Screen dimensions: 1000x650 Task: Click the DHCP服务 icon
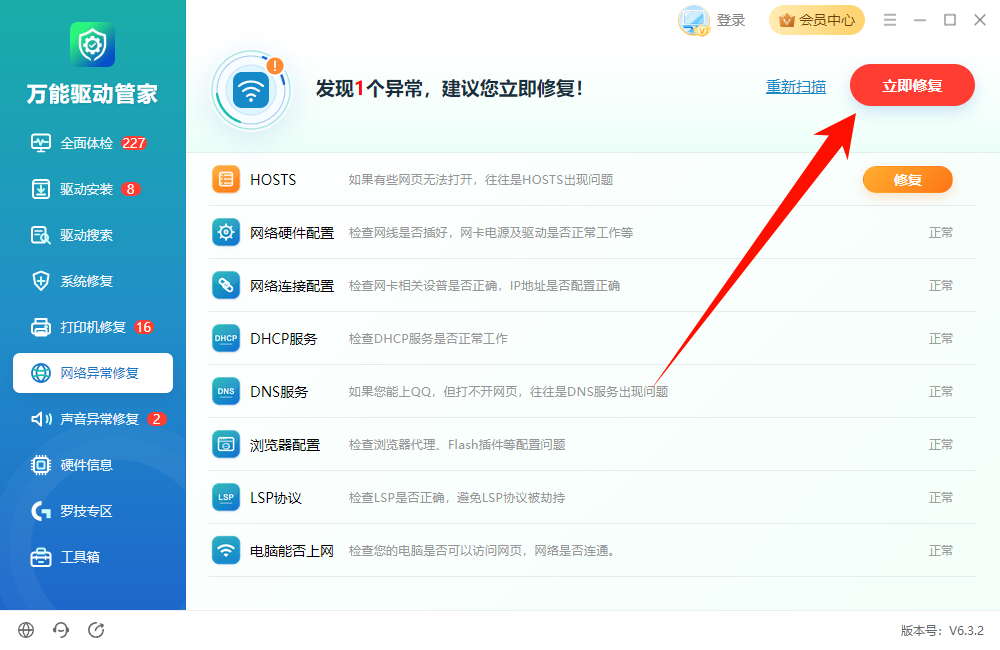[x=226, y=338]
